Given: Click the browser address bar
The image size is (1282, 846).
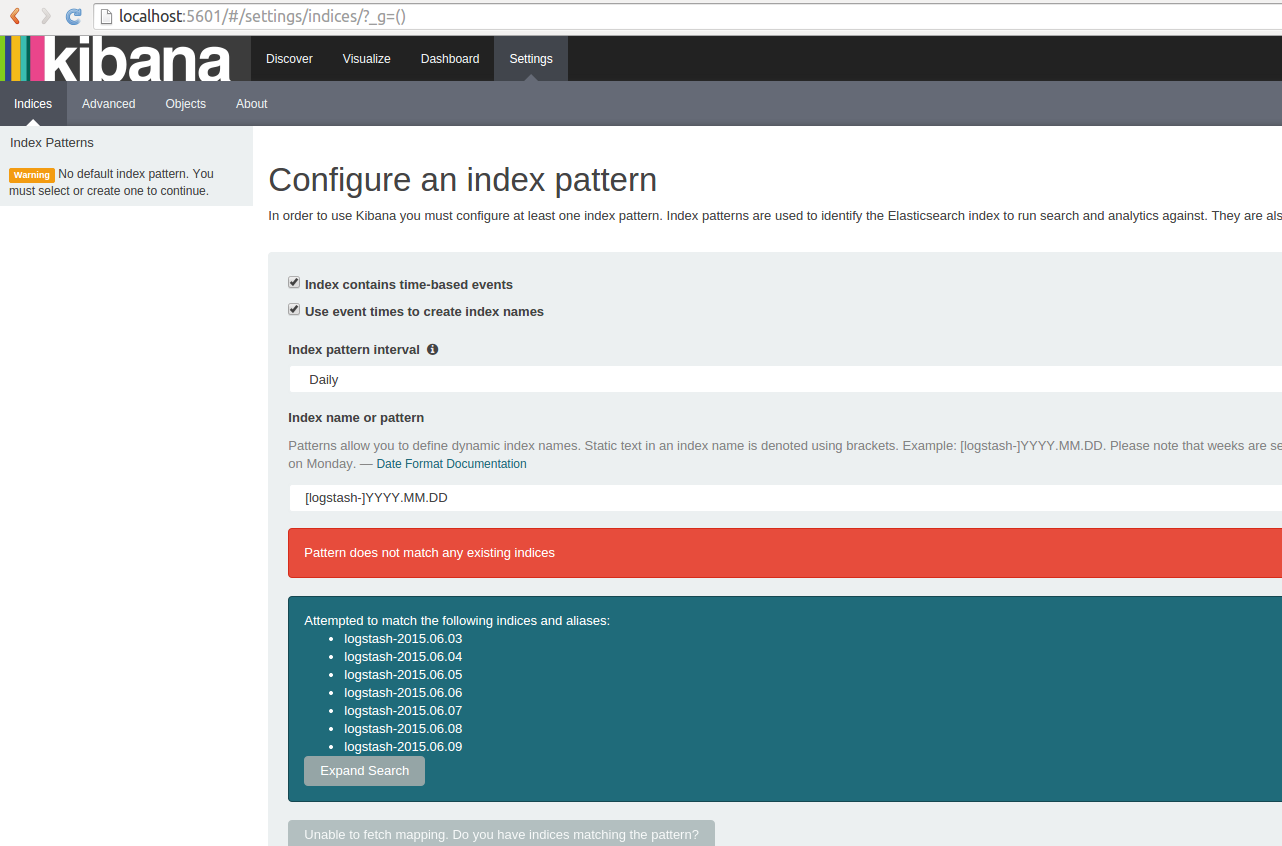Looking at the screenshot, I should click(687, 16).
